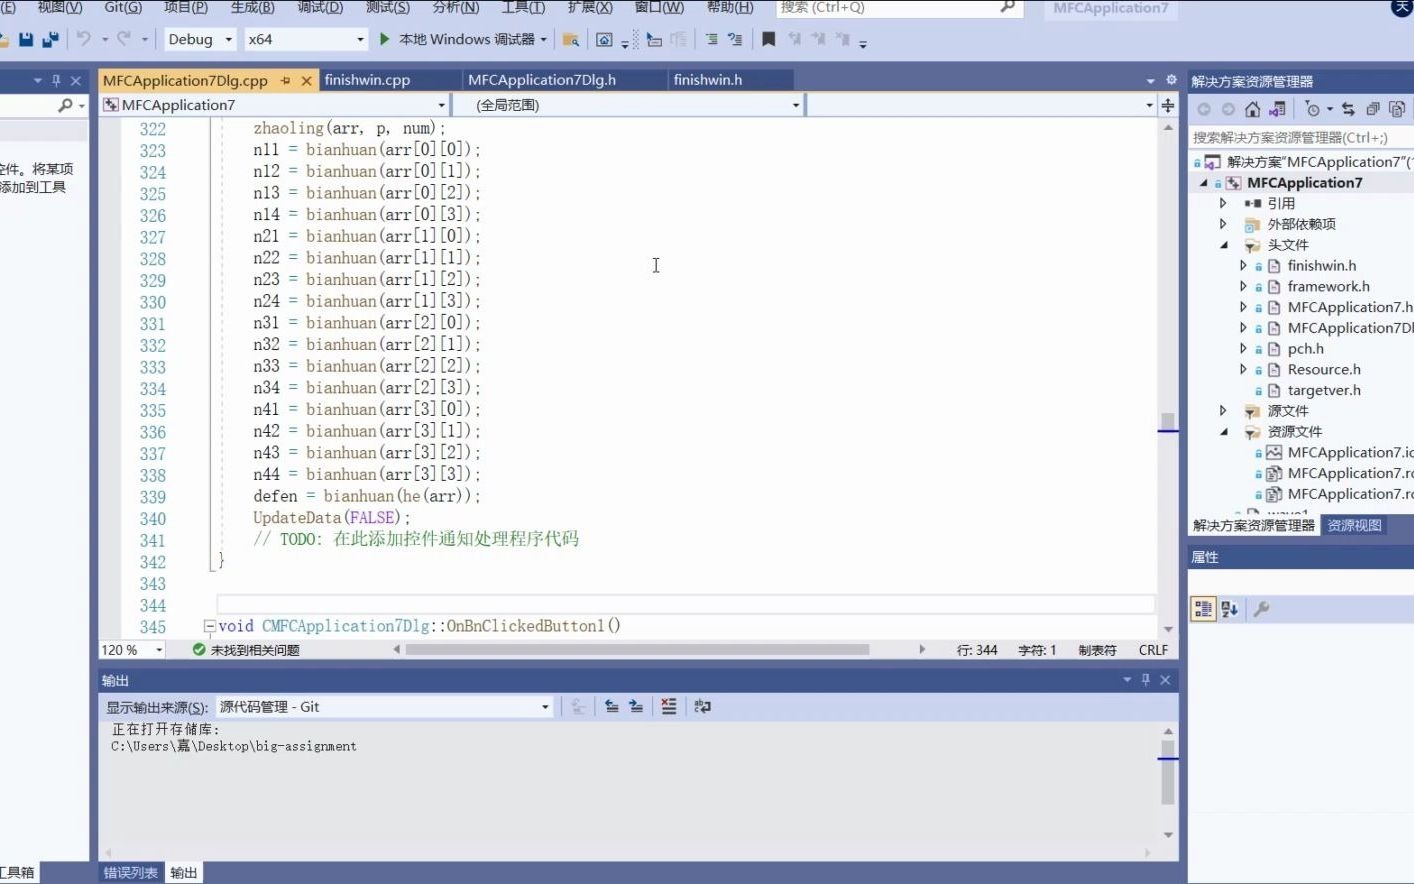Close the MFCApplication7Dlg.cpp tab
The width and height of the screenshot is (1414, 884).
[307, 80]
